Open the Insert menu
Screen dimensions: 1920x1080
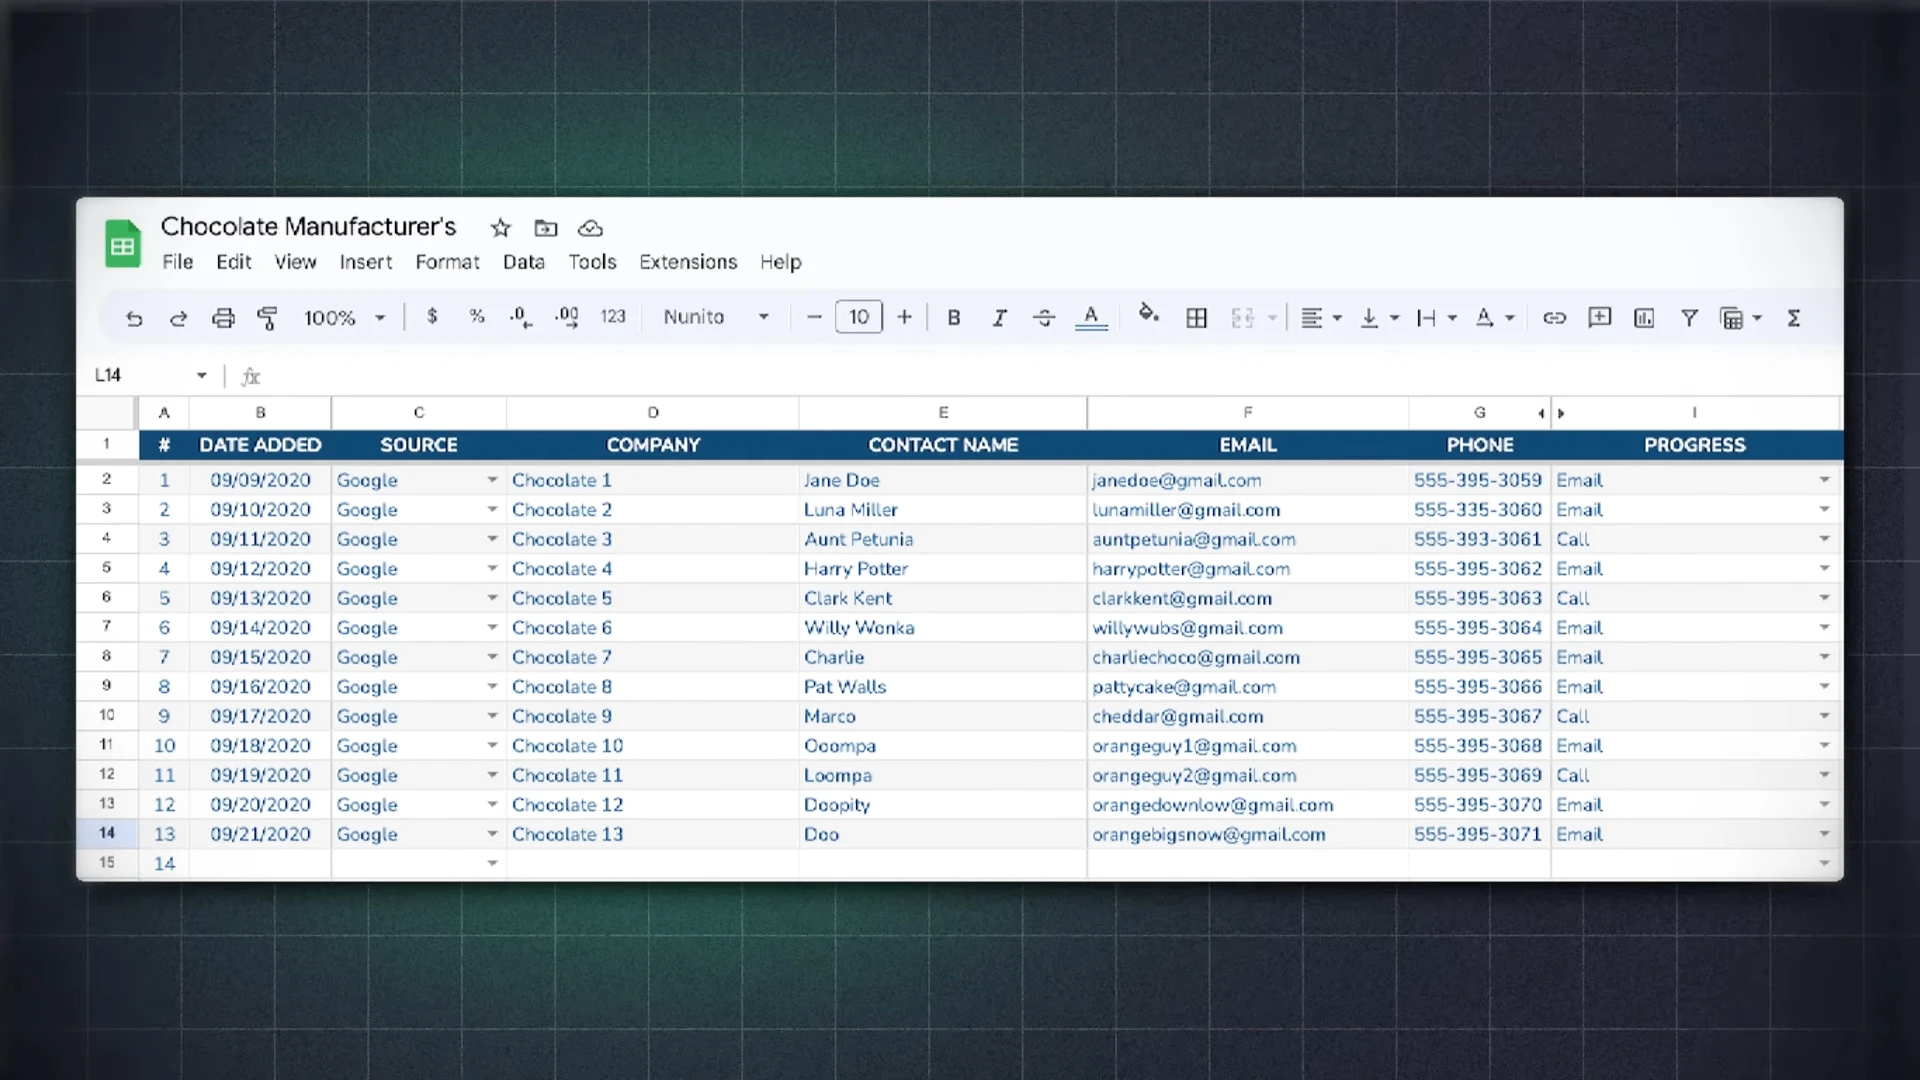click(x=366, y=262)
